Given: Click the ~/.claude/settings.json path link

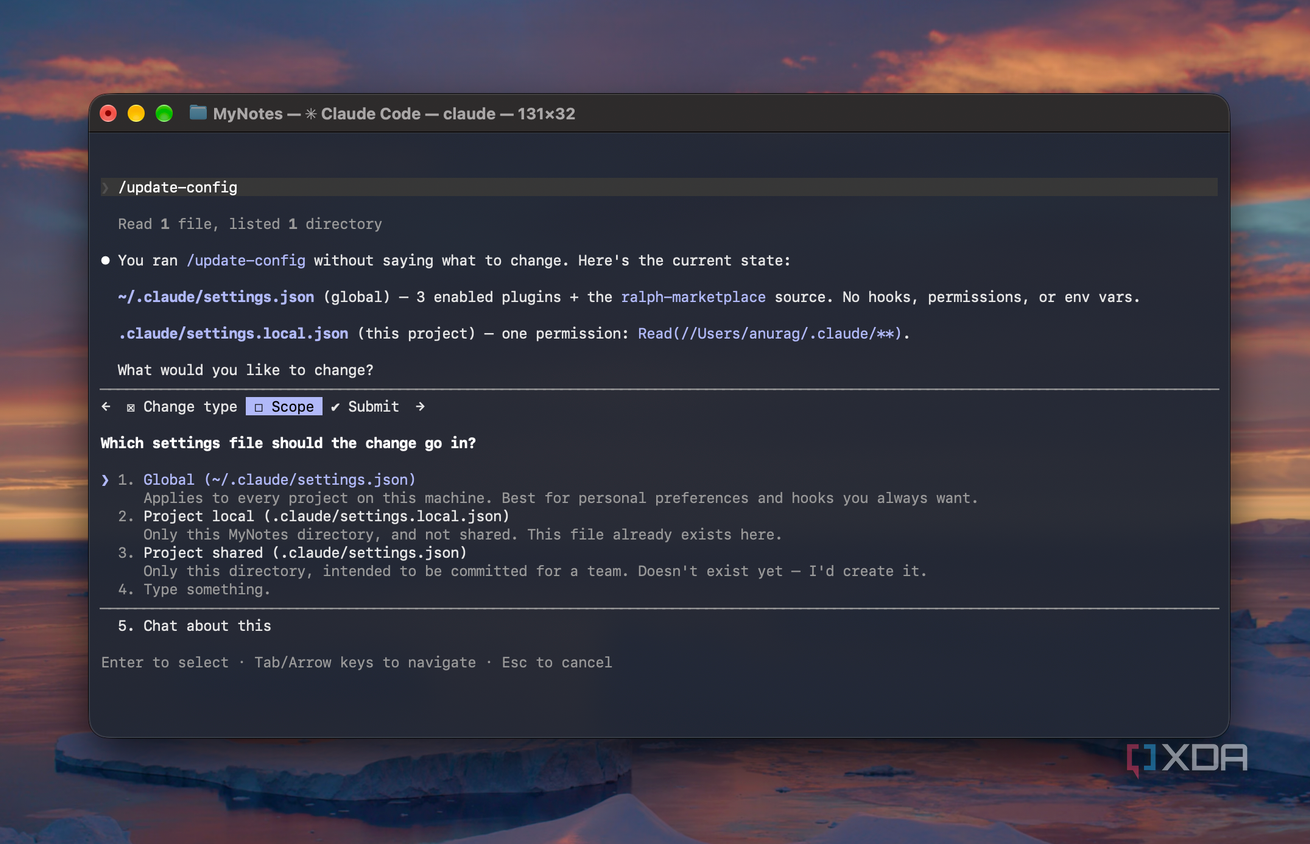Looking at the screenshot, I should coord(216,297).
